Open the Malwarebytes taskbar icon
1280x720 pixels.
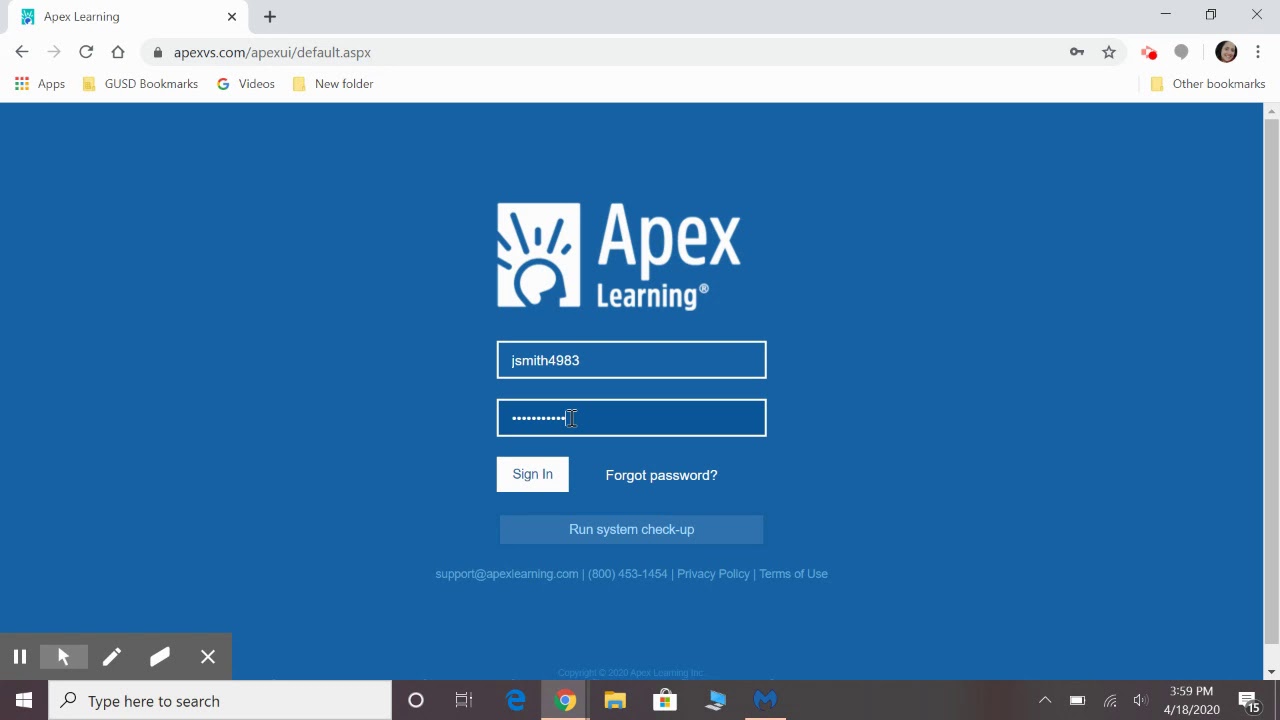pyautogui.click(x=765, y=701)
